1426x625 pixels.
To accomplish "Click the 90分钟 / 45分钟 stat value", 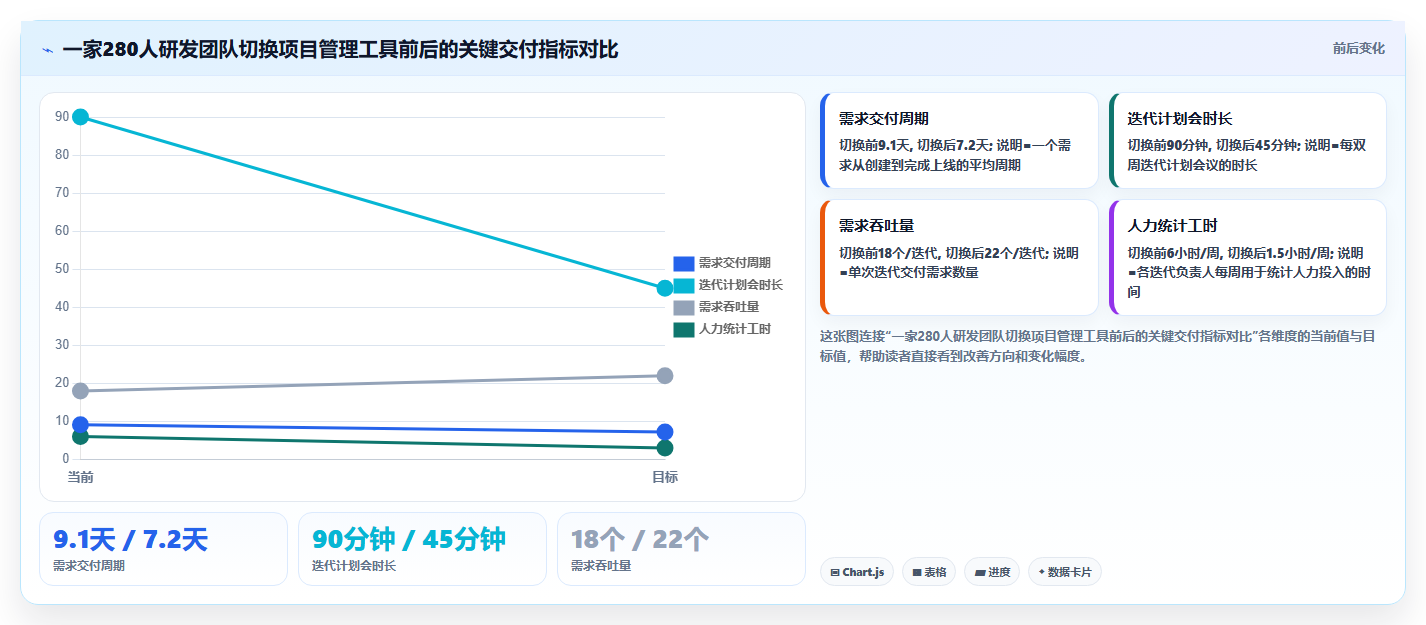I will click(409, 540).
